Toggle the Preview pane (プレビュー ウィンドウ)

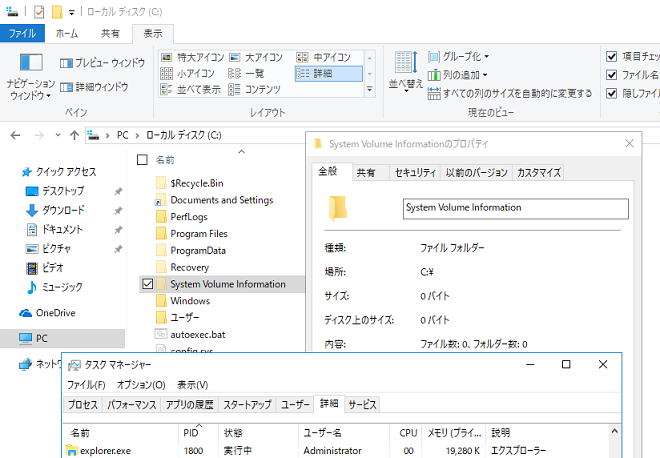point(102,63)
